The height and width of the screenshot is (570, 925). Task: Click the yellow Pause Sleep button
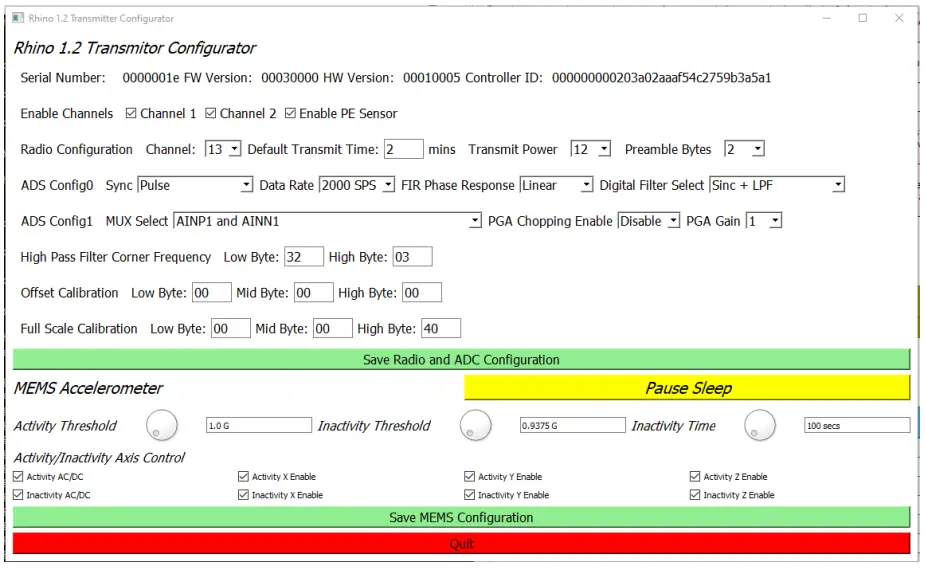click(687, 388)
